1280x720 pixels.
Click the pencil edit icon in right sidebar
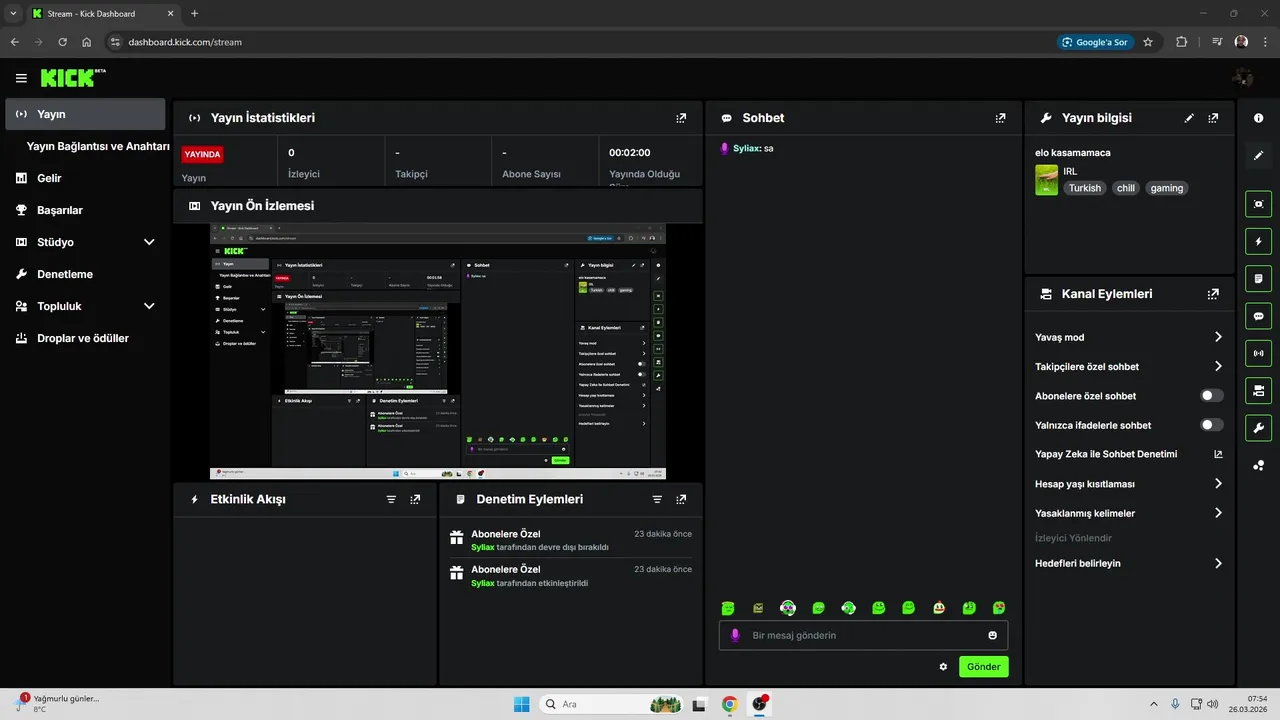[1258, 155]
